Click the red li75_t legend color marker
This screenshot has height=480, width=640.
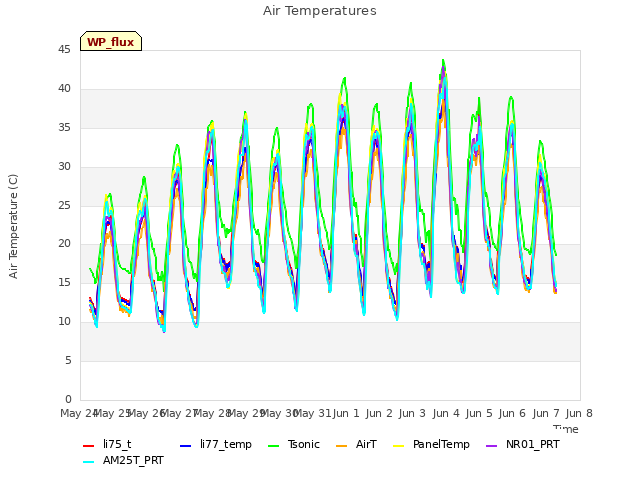click(x=89, y=446)
